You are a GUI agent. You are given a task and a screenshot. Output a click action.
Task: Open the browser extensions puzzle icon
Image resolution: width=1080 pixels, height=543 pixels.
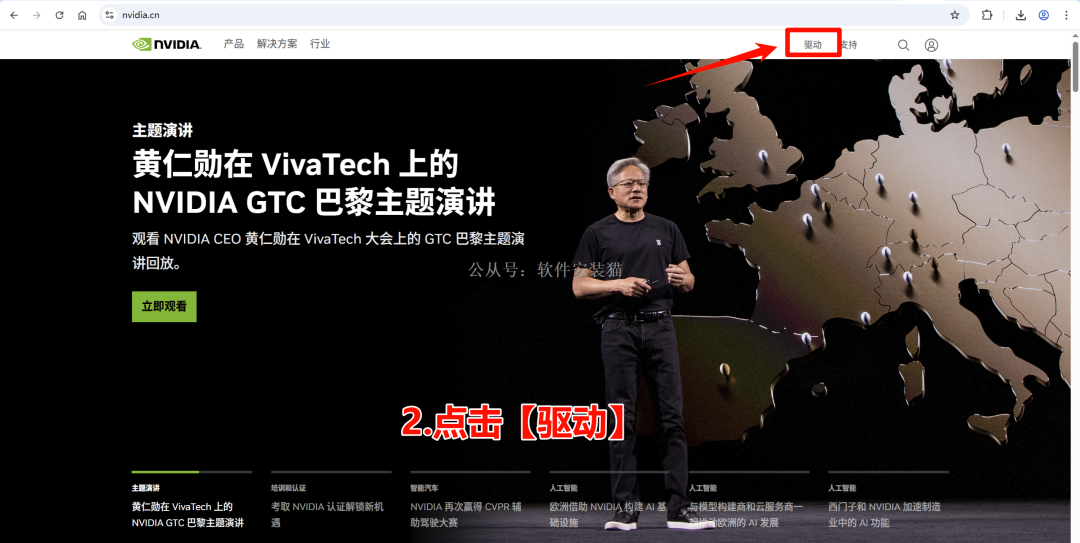[x=987, y=15]
